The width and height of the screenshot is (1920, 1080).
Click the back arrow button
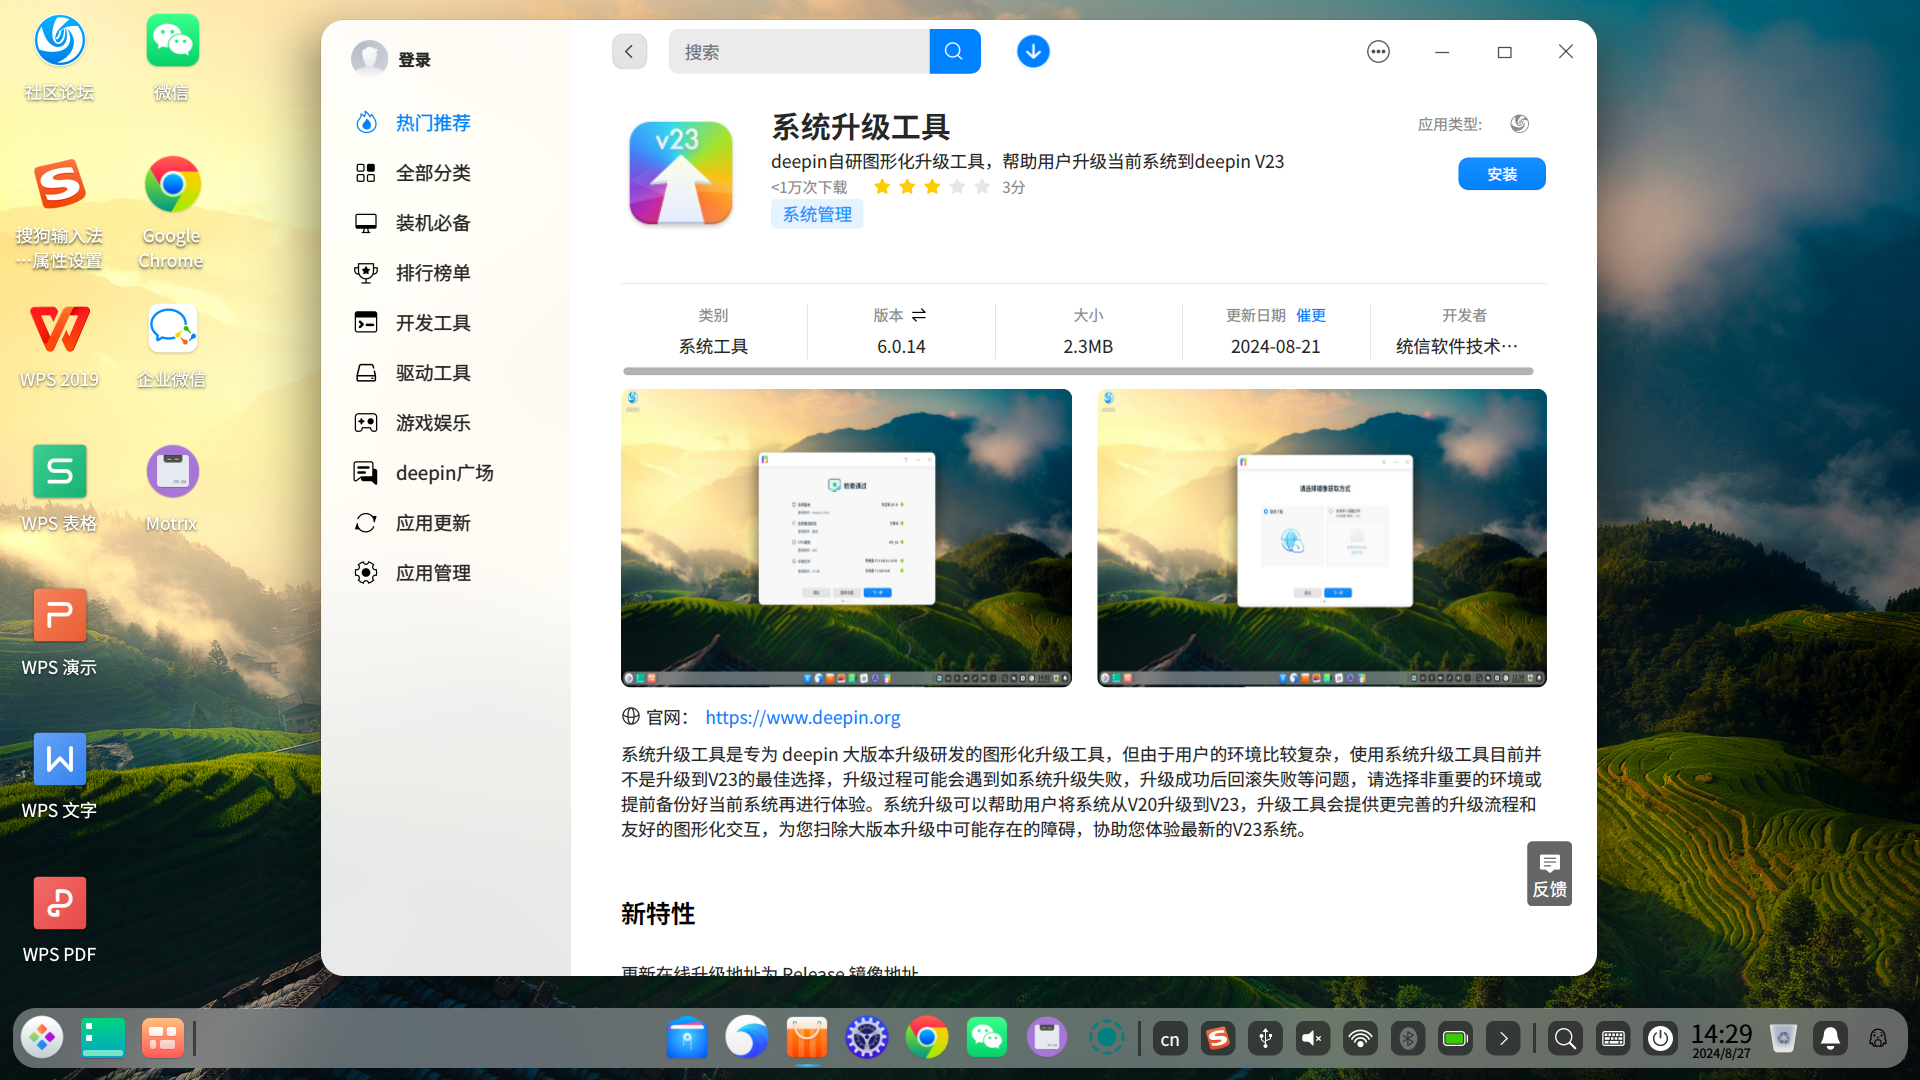point(629,51)
